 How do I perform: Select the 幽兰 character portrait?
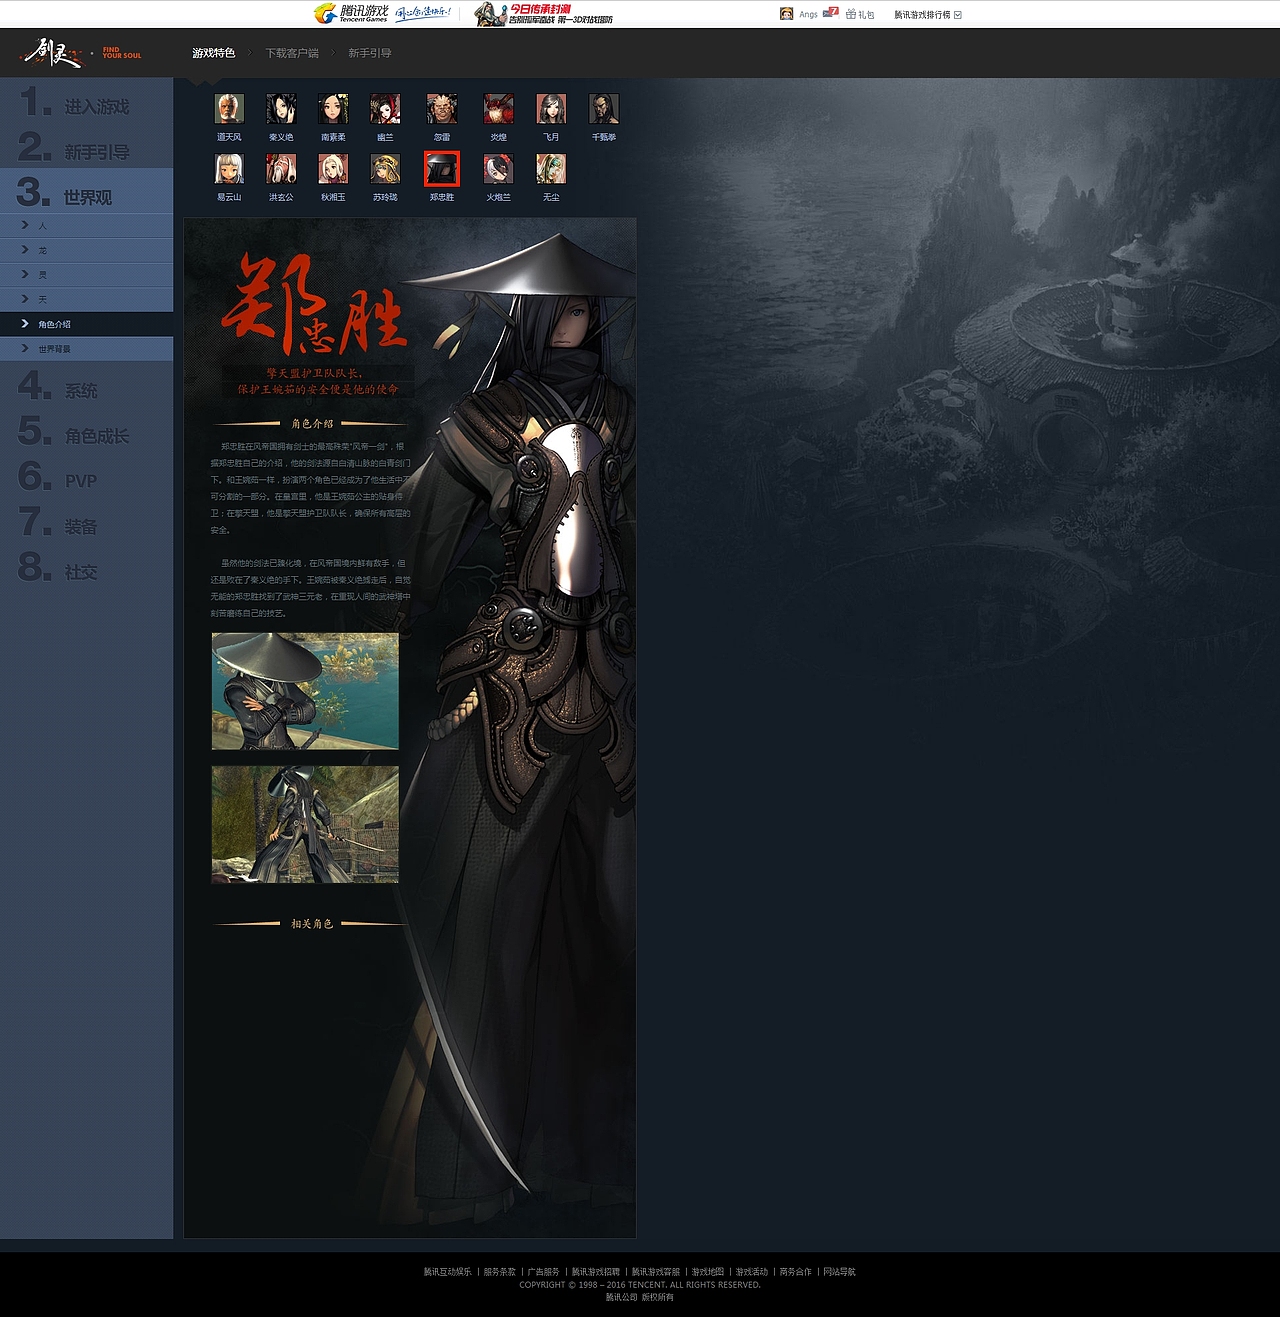[x=385, y=108]
